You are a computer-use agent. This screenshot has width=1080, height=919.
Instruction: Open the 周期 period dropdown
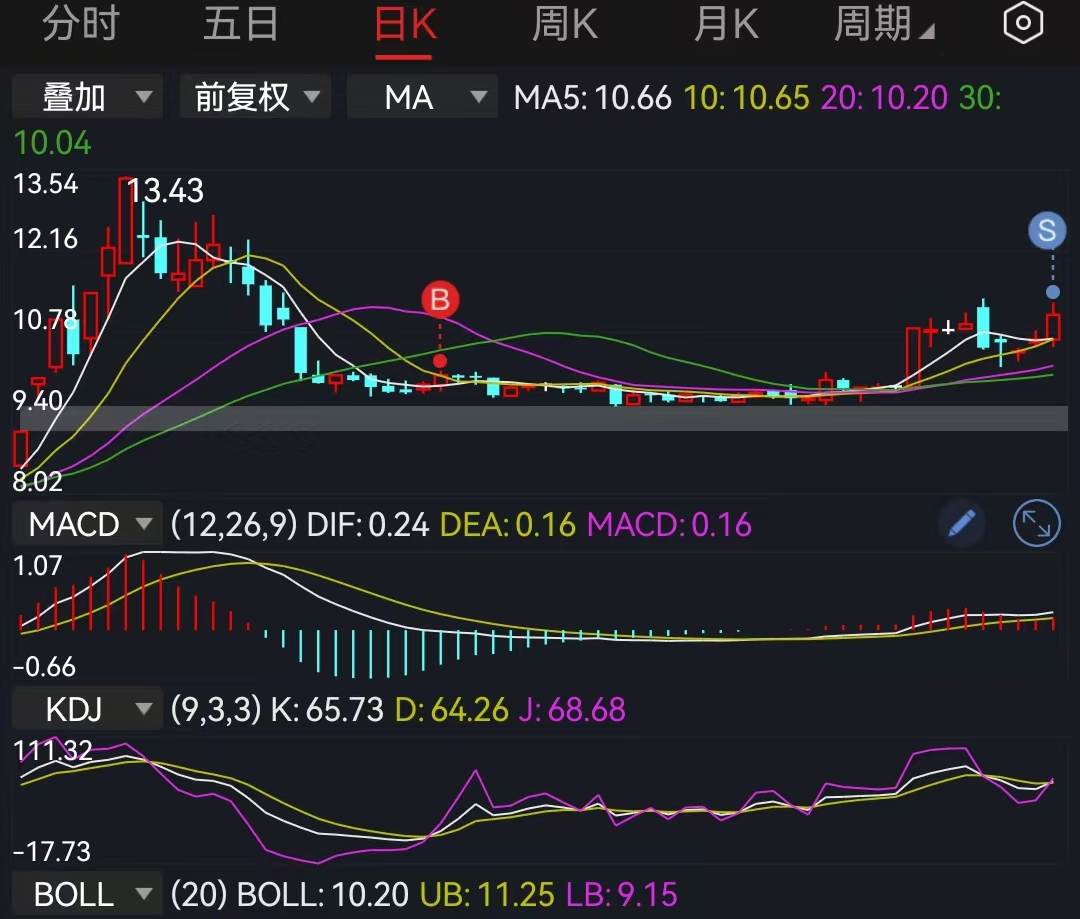[880, 22]
